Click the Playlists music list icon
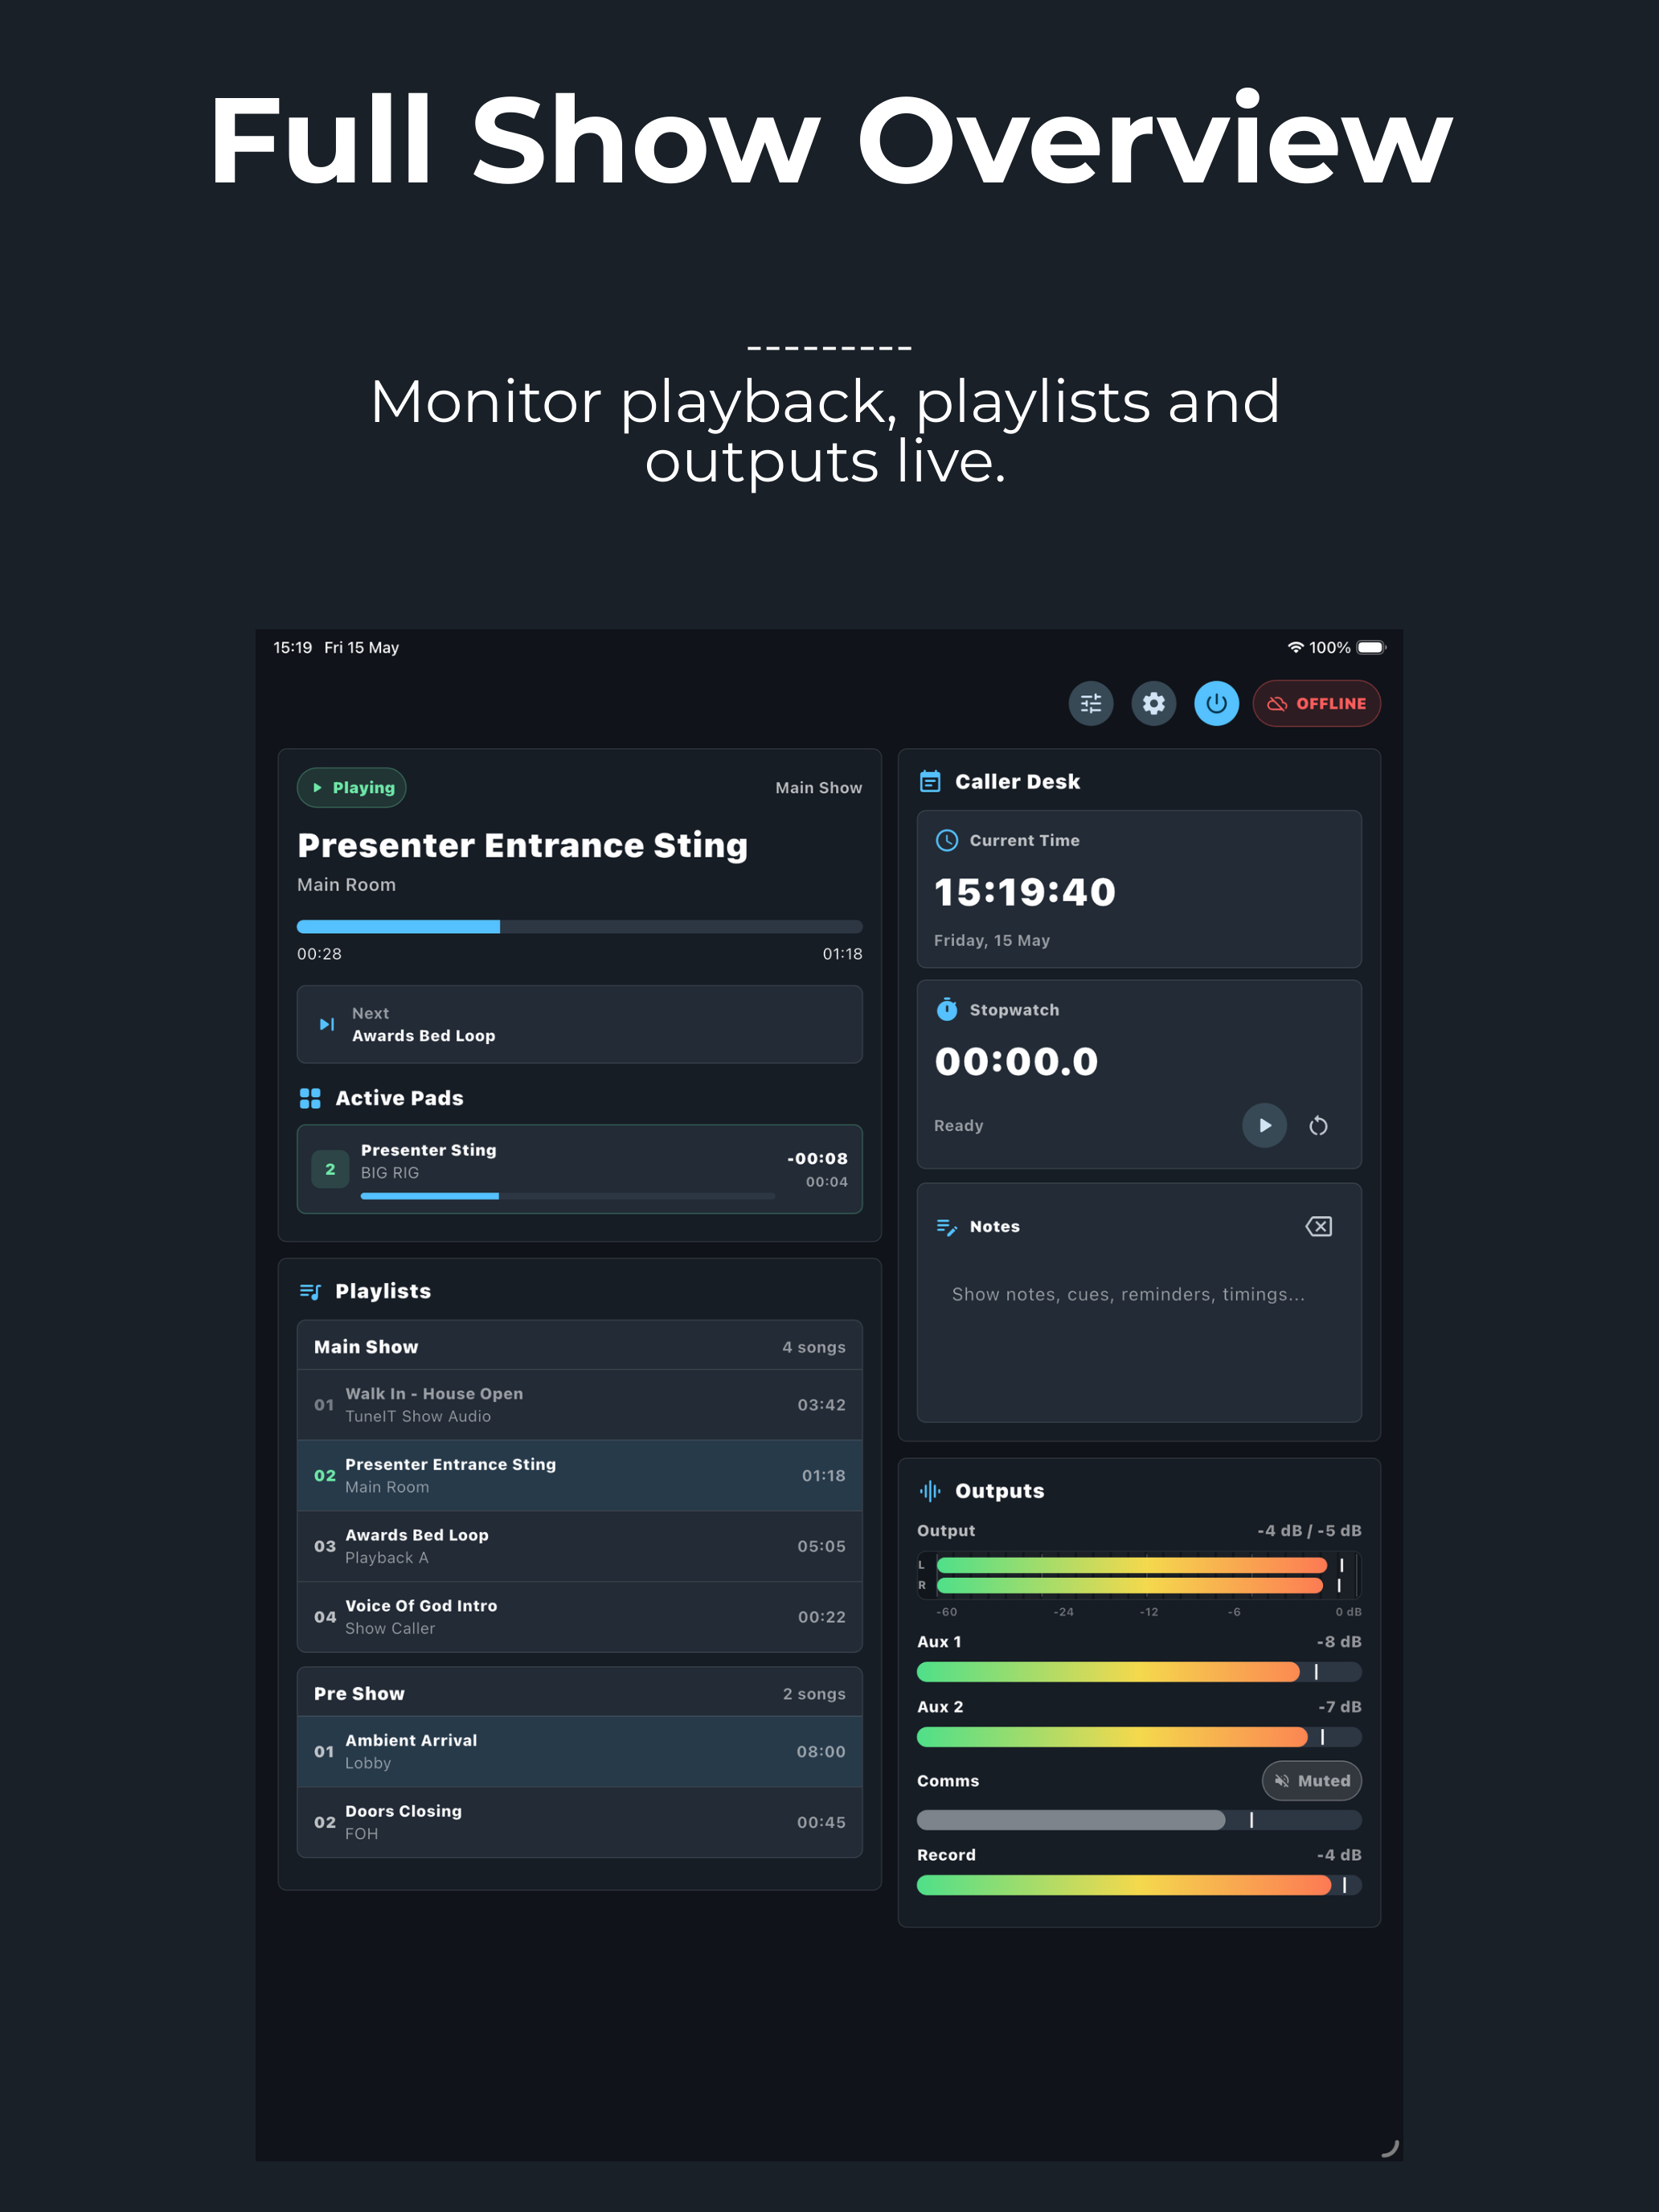1659x2212 pixels. (310, 1291)
